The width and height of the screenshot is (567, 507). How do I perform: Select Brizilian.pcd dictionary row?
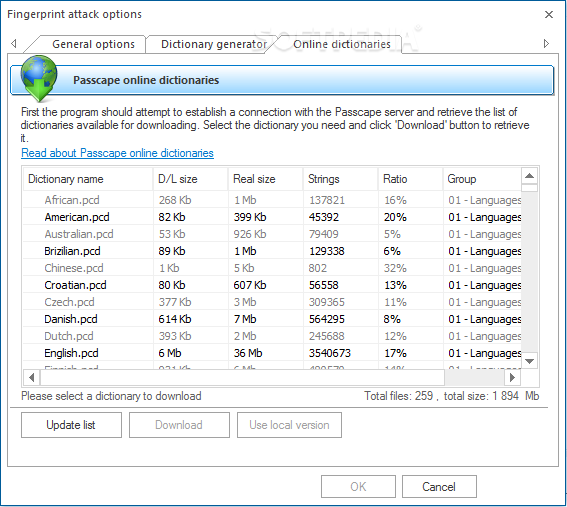click(272, 251)
